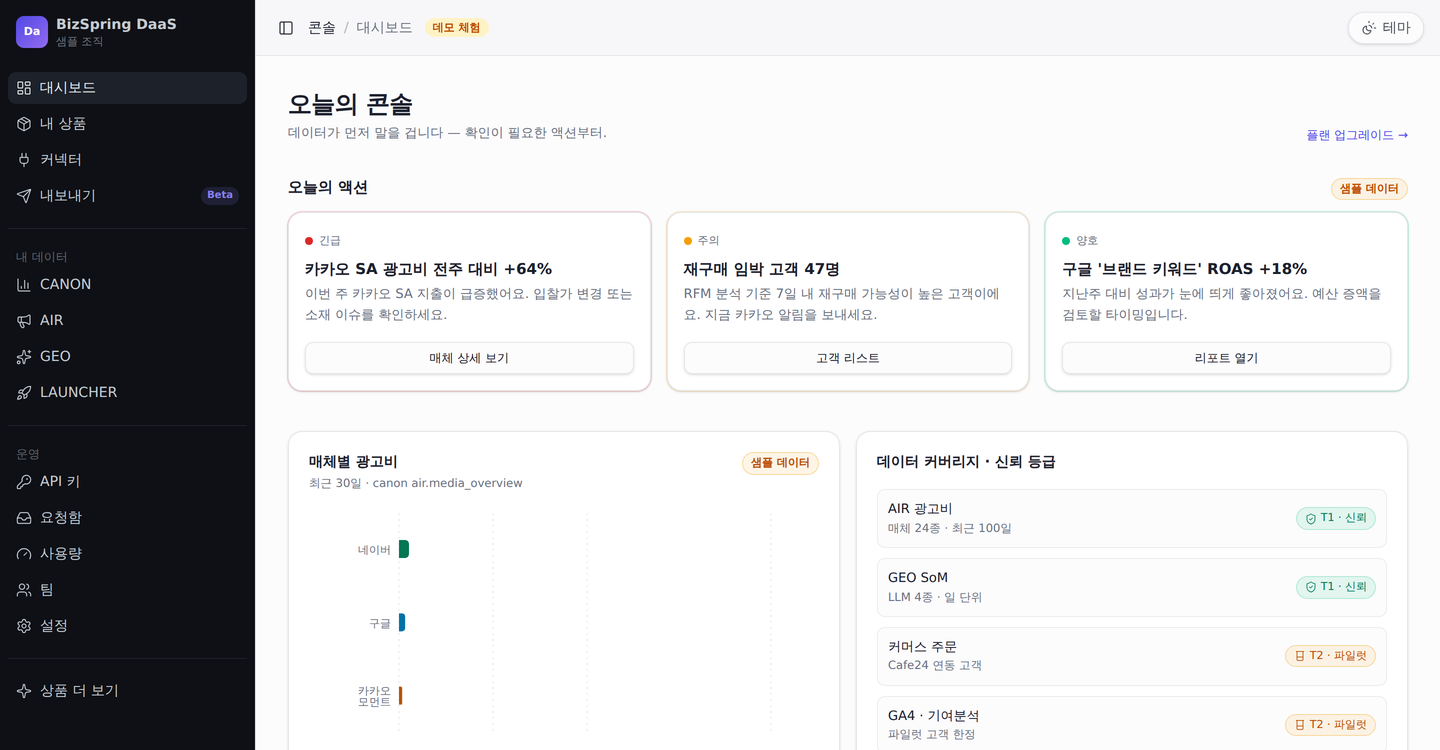Click the sidebar collapse panel icon
This screenshot has height=750, width=1440.
[286, 28]
